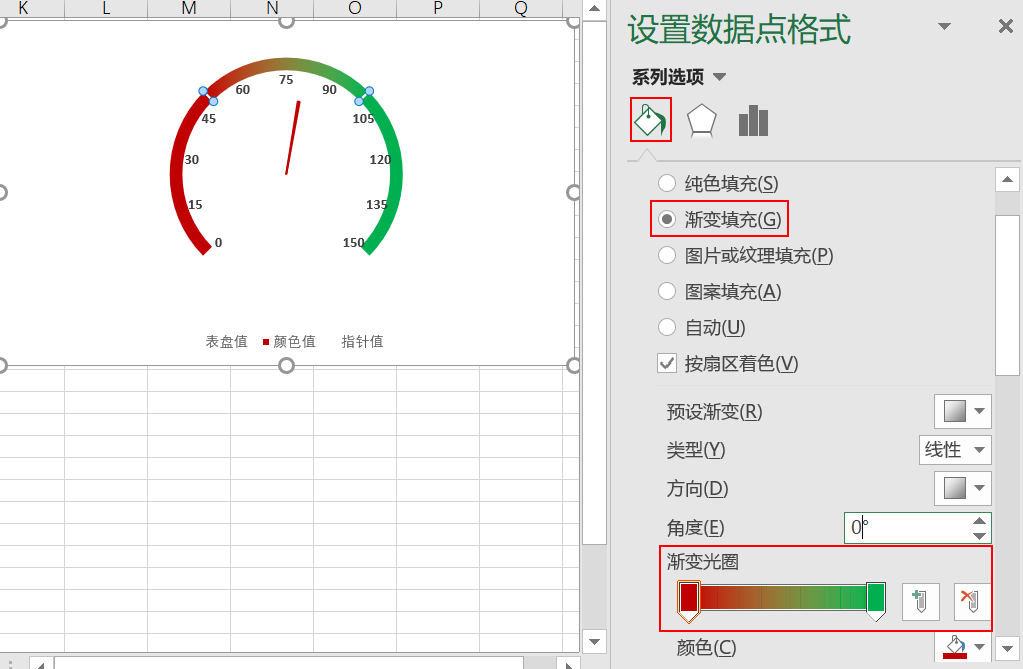This screenshot has height=669, width=1023.
Task: Choose 图案填充(A) fill option
Action: pos(720,291)
